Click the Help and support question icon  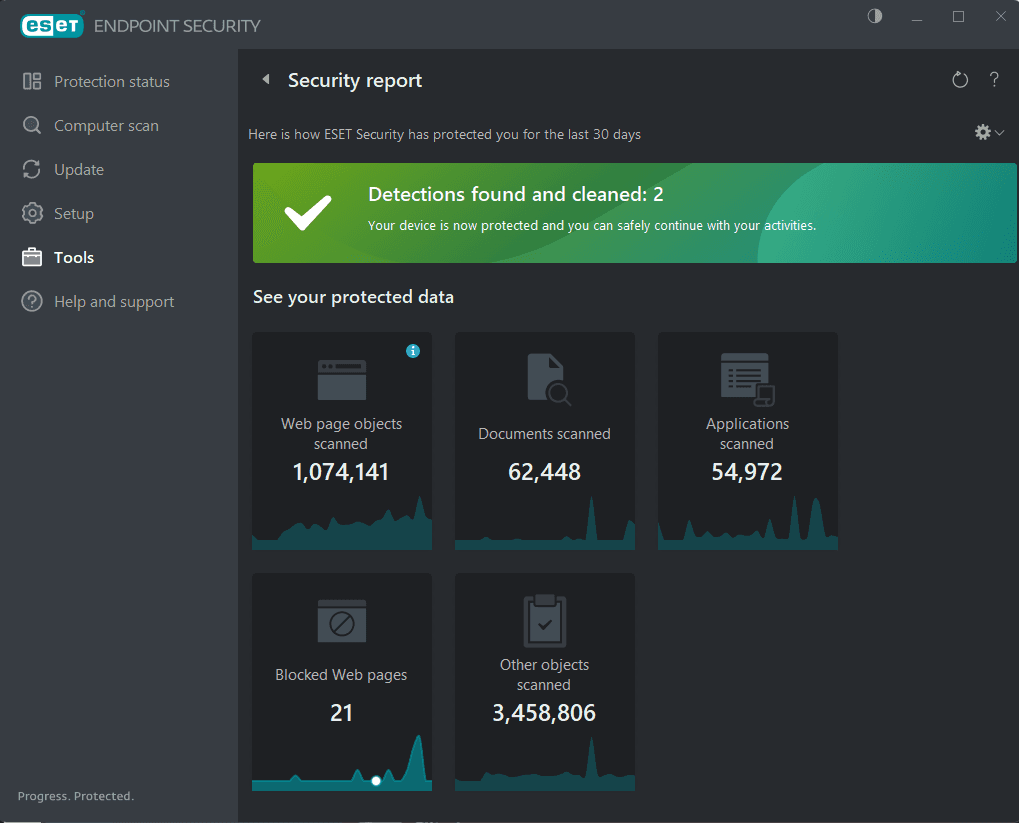point(32,302)
